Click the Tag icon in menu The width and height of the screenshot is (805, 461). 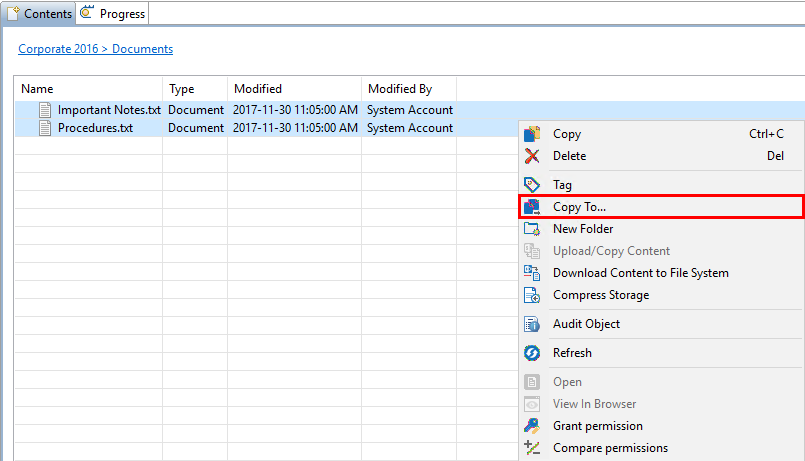[x=532, y=185]
